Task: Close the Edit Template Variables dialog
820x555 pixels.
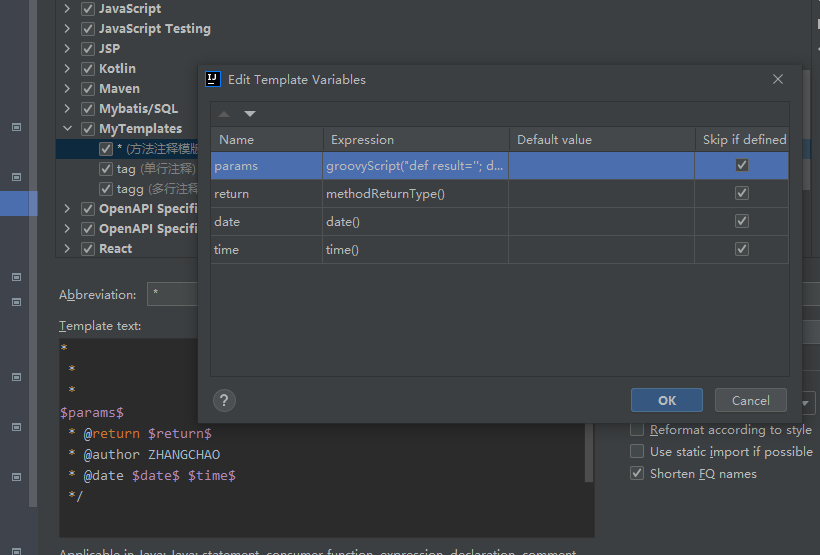Action: tap(778, 79)
